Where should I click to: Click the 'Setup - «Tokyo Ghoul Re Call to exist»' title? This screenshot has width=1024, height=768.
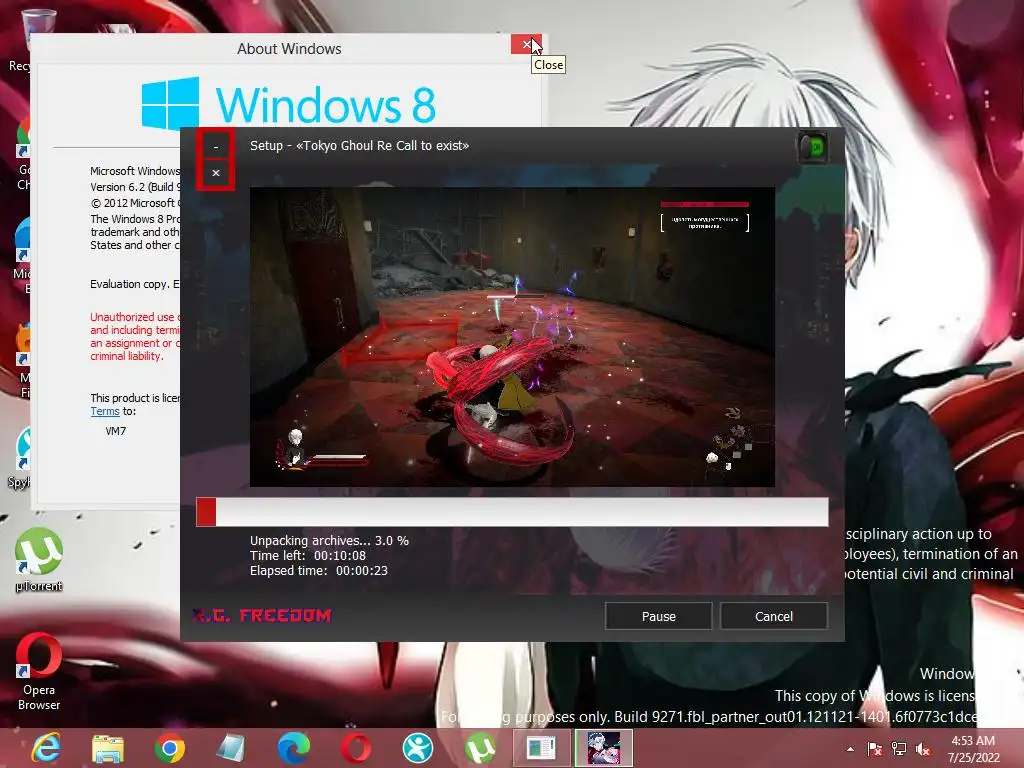tap(359, 146)
